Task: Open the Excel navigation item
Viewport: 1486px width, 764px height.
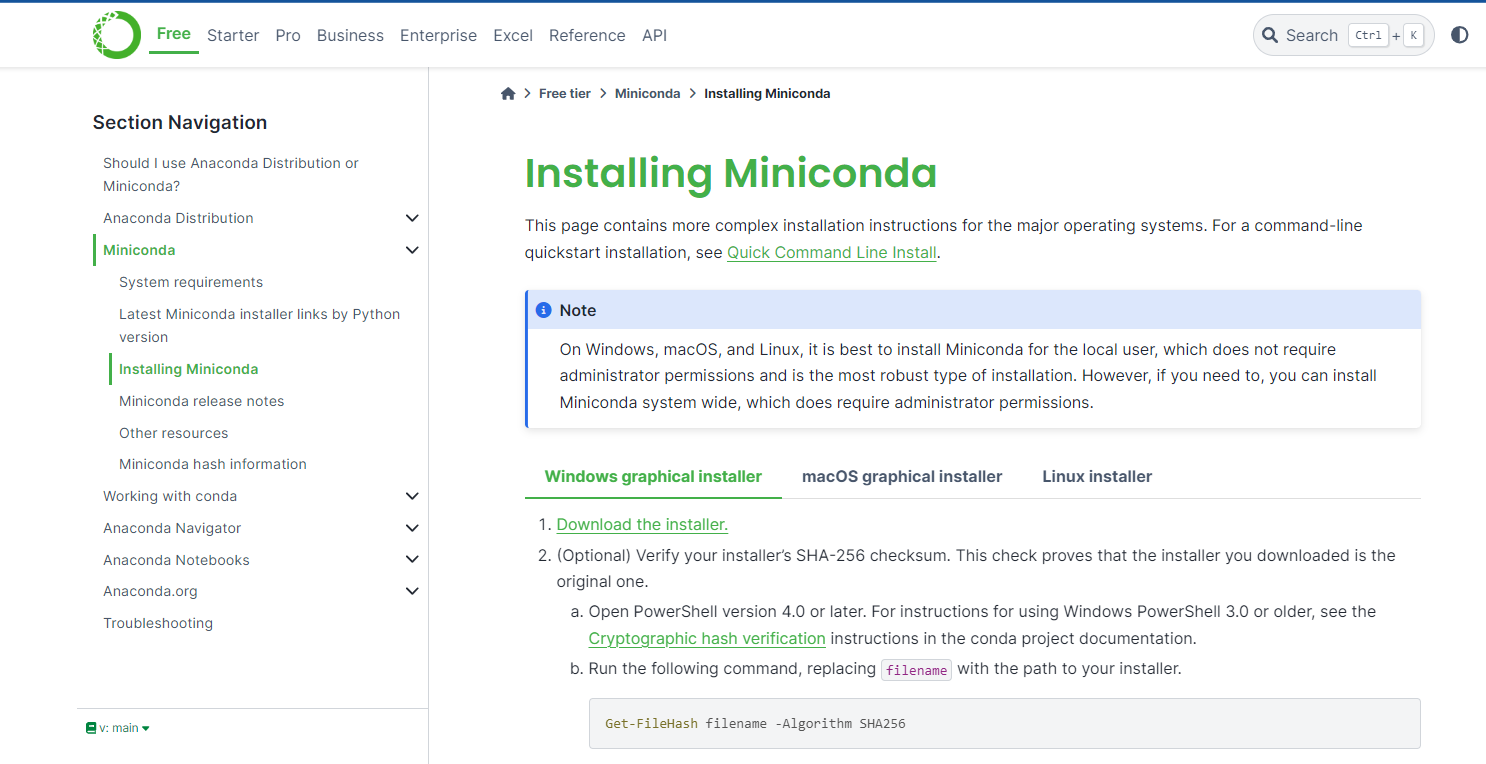Action: point(513,35)
